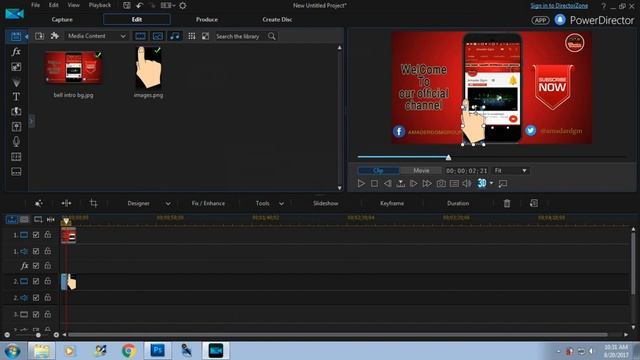Screen dimensions: 640x360
Task: Open the Subtitle Room icon
Action: tap(16, 172)
